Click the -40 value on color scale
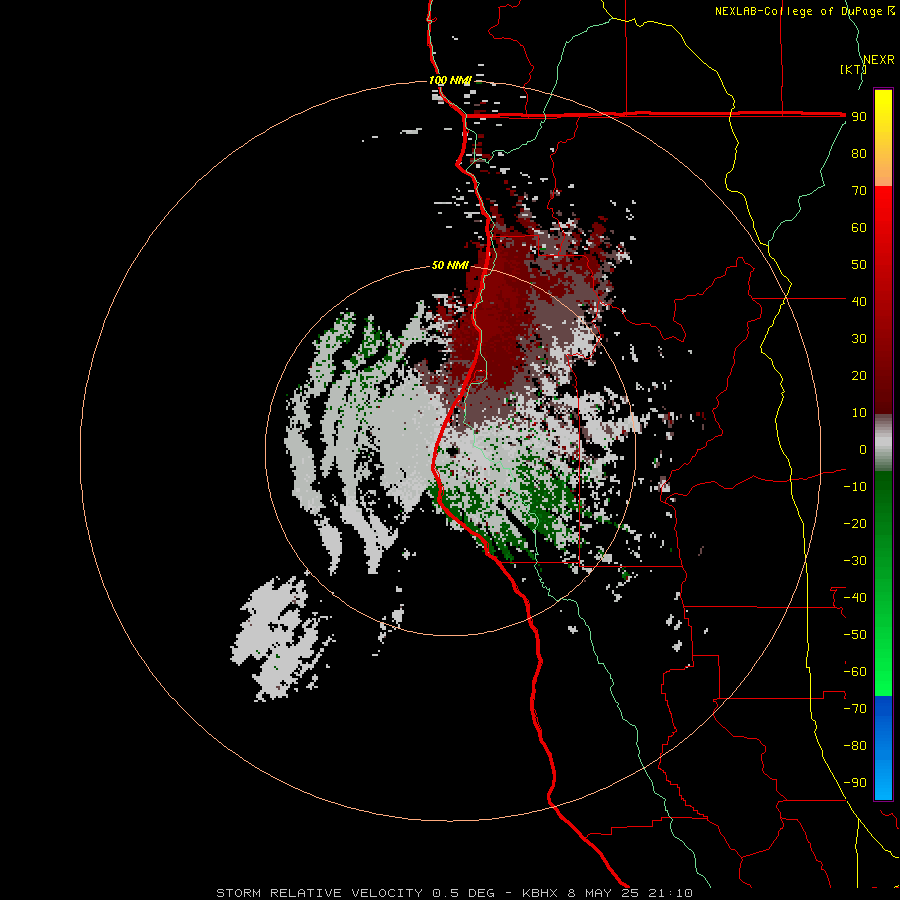 click(855, 598)
